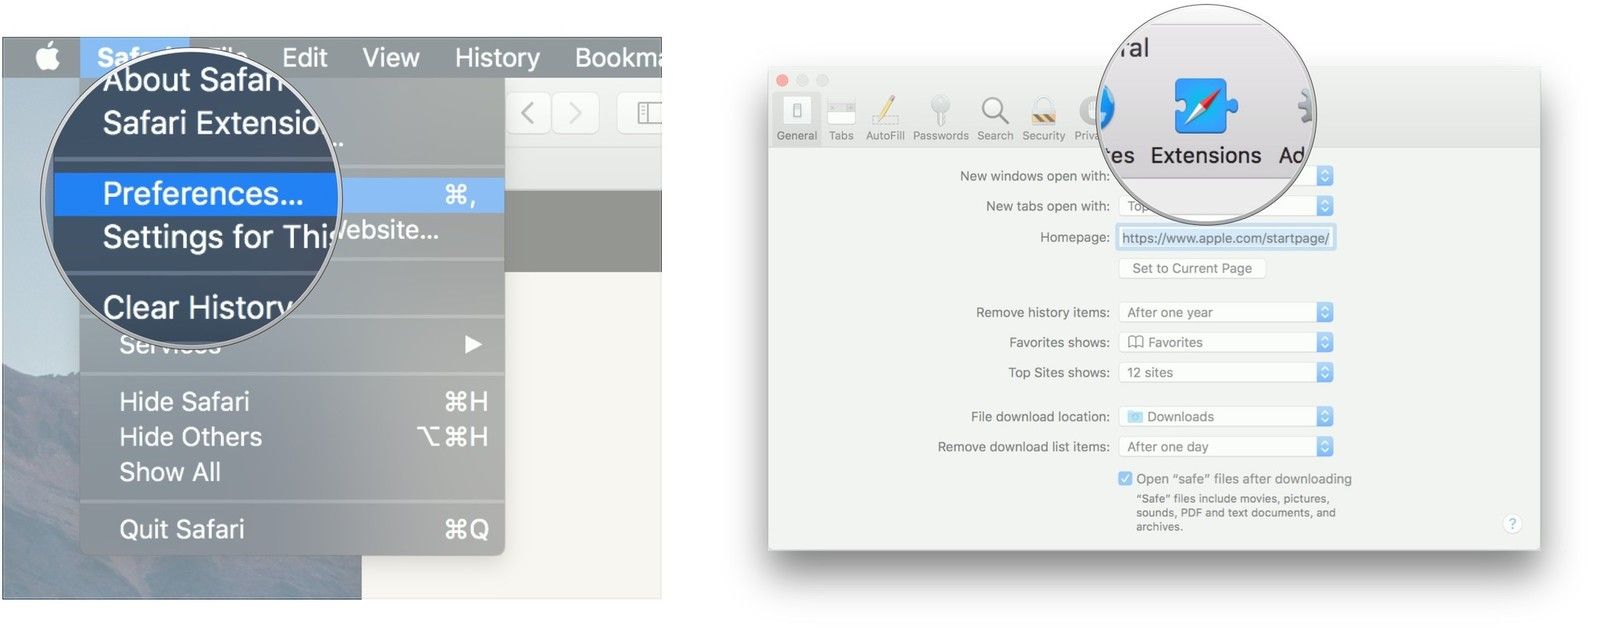Open the Top Sites shows dropdown
The image size is (1600, 633).
click(x=1225, y=372)
